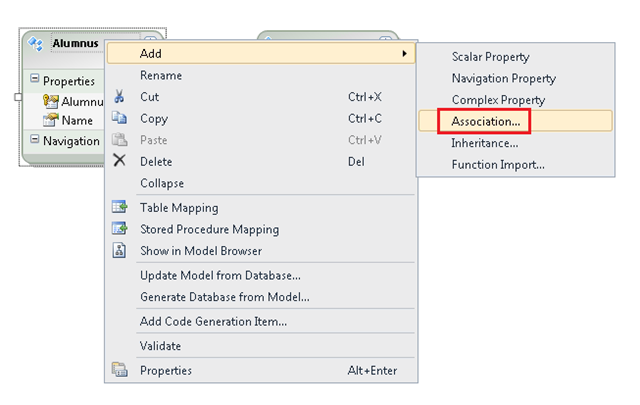Select Update Model from Database...
This screenshot has width=640, height=405.
coord(220,276)
